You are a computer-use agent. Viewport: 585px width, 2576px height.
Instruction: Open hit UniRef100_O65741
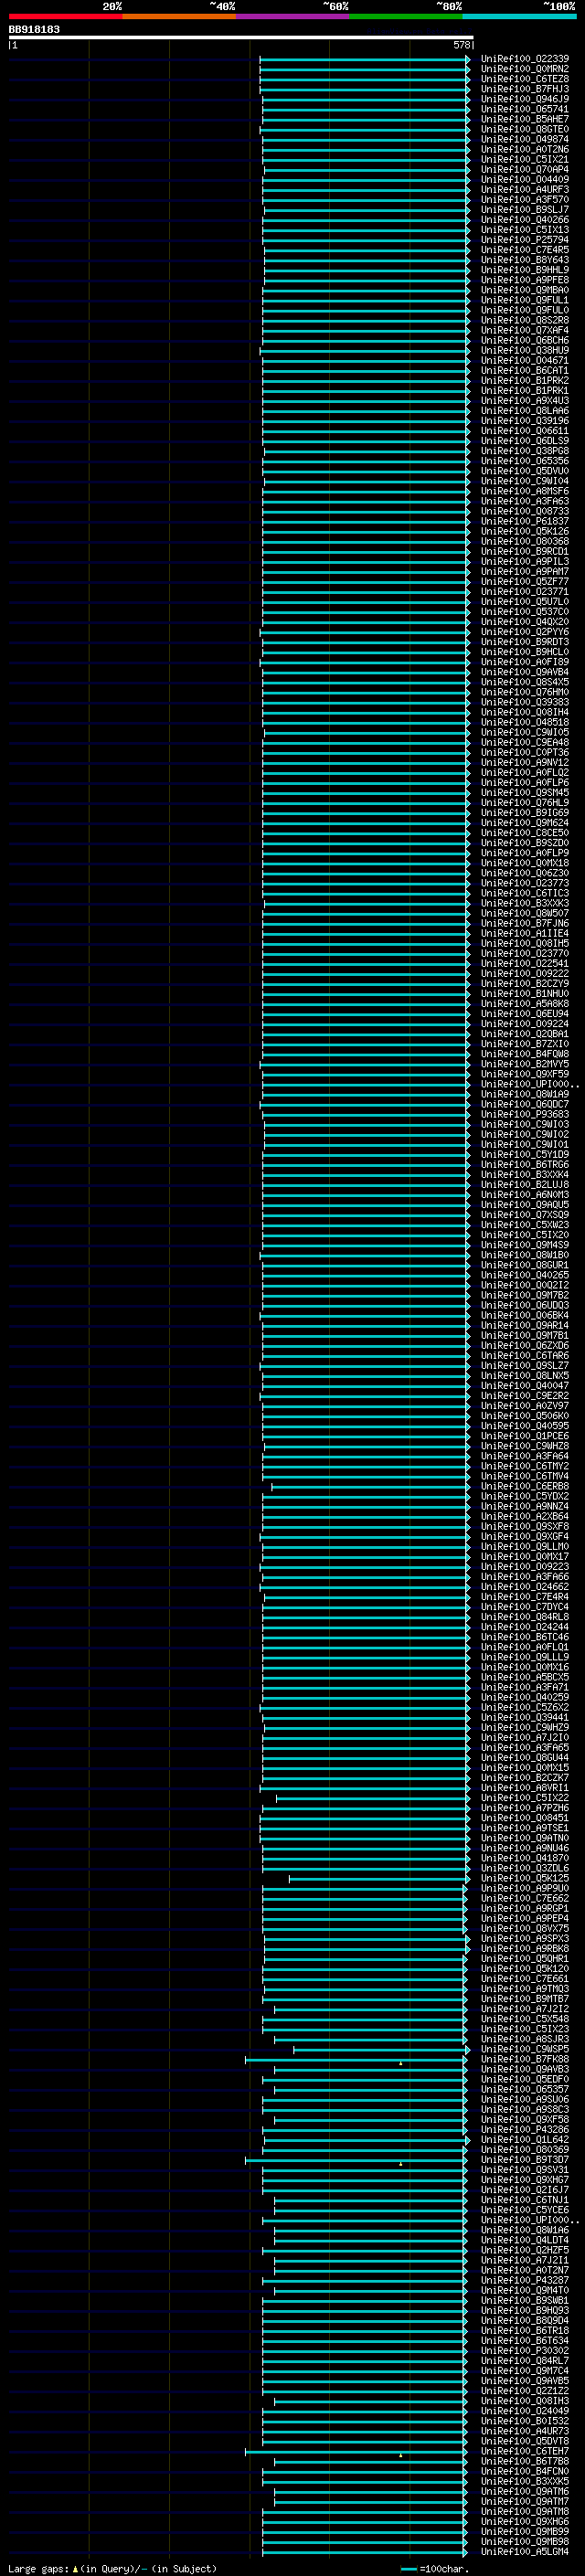524,109
